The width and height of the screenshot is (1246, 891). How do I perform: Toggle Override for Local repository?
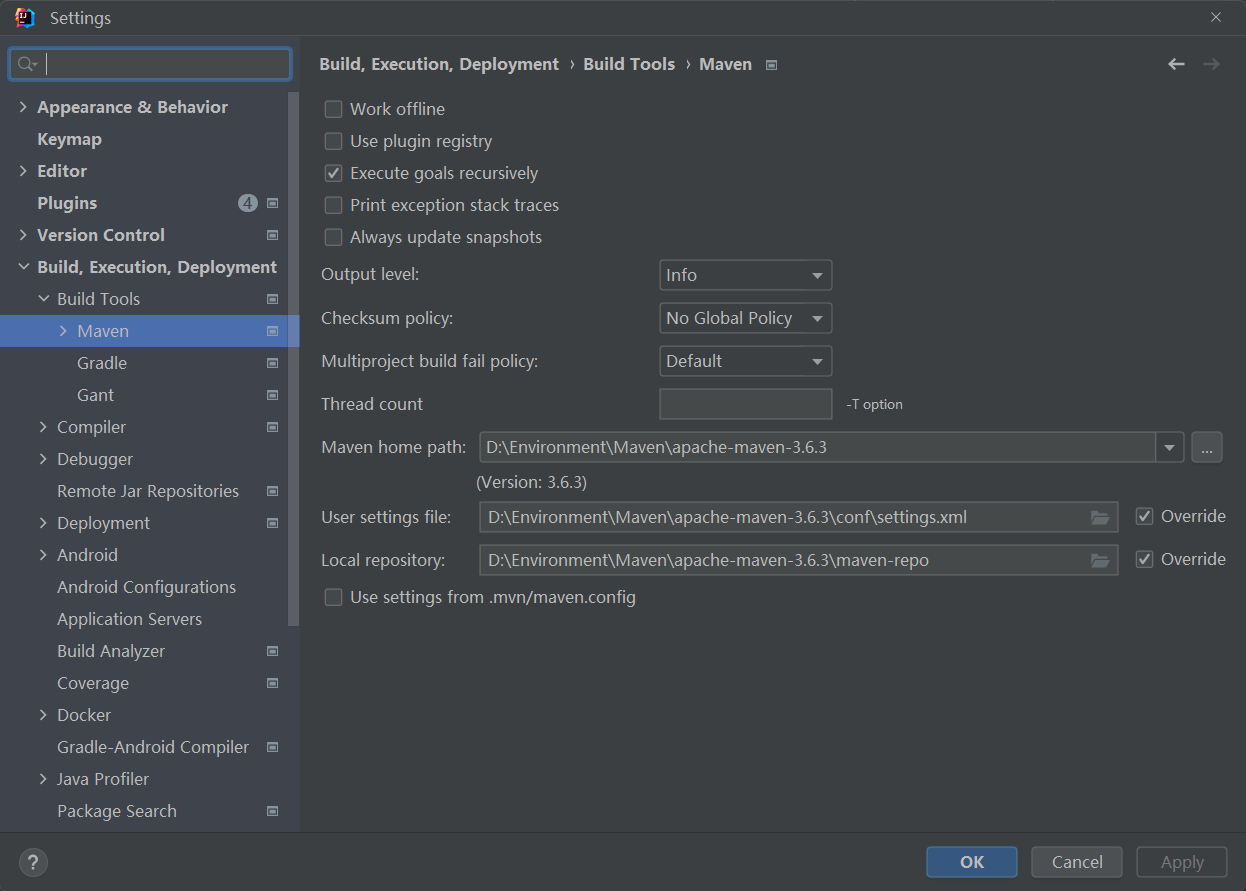tap(1145, 560)
